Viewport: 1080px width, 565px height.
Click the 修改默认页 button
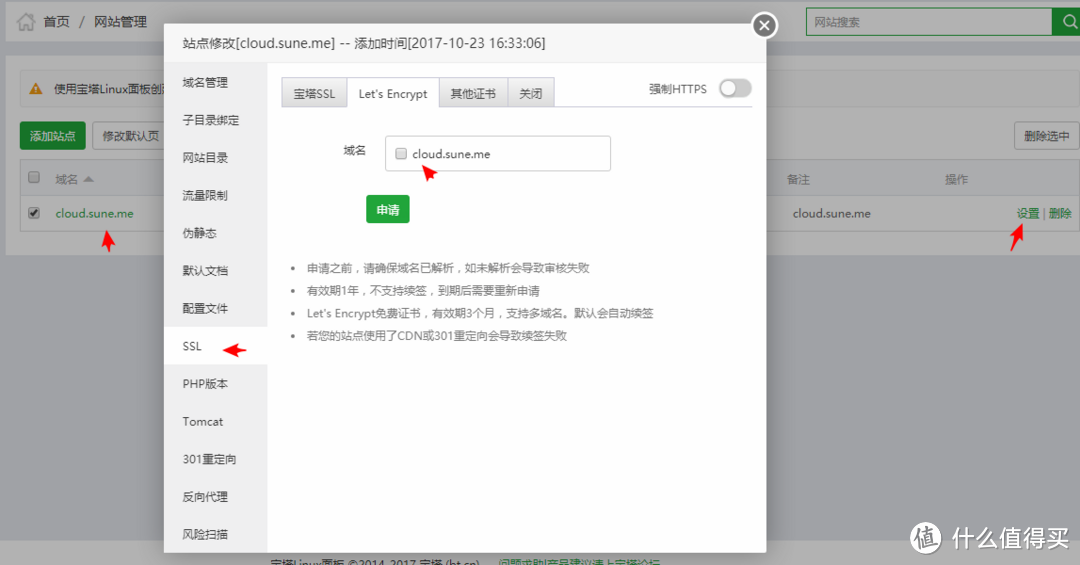click(x=128, y=136)
